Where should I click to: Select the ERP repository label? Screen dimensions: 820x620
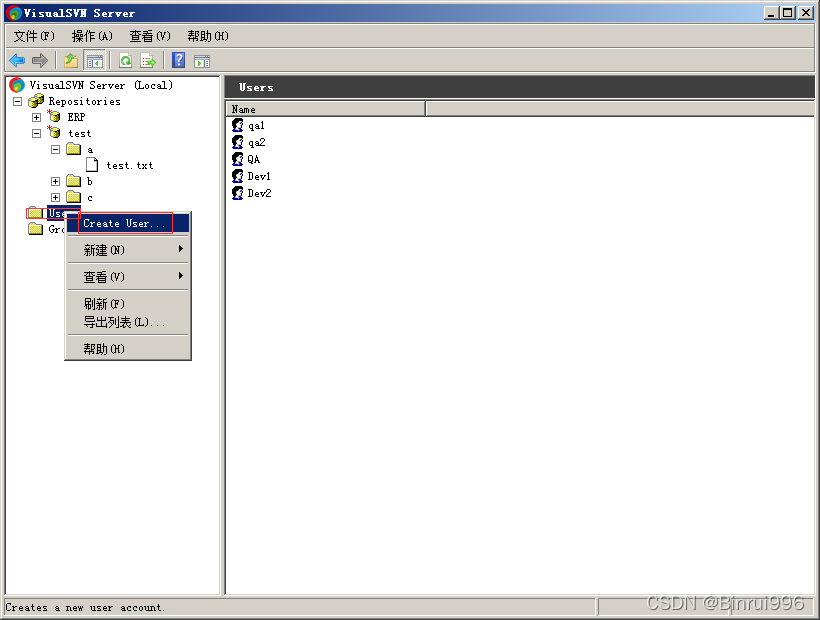pos(76,117)
